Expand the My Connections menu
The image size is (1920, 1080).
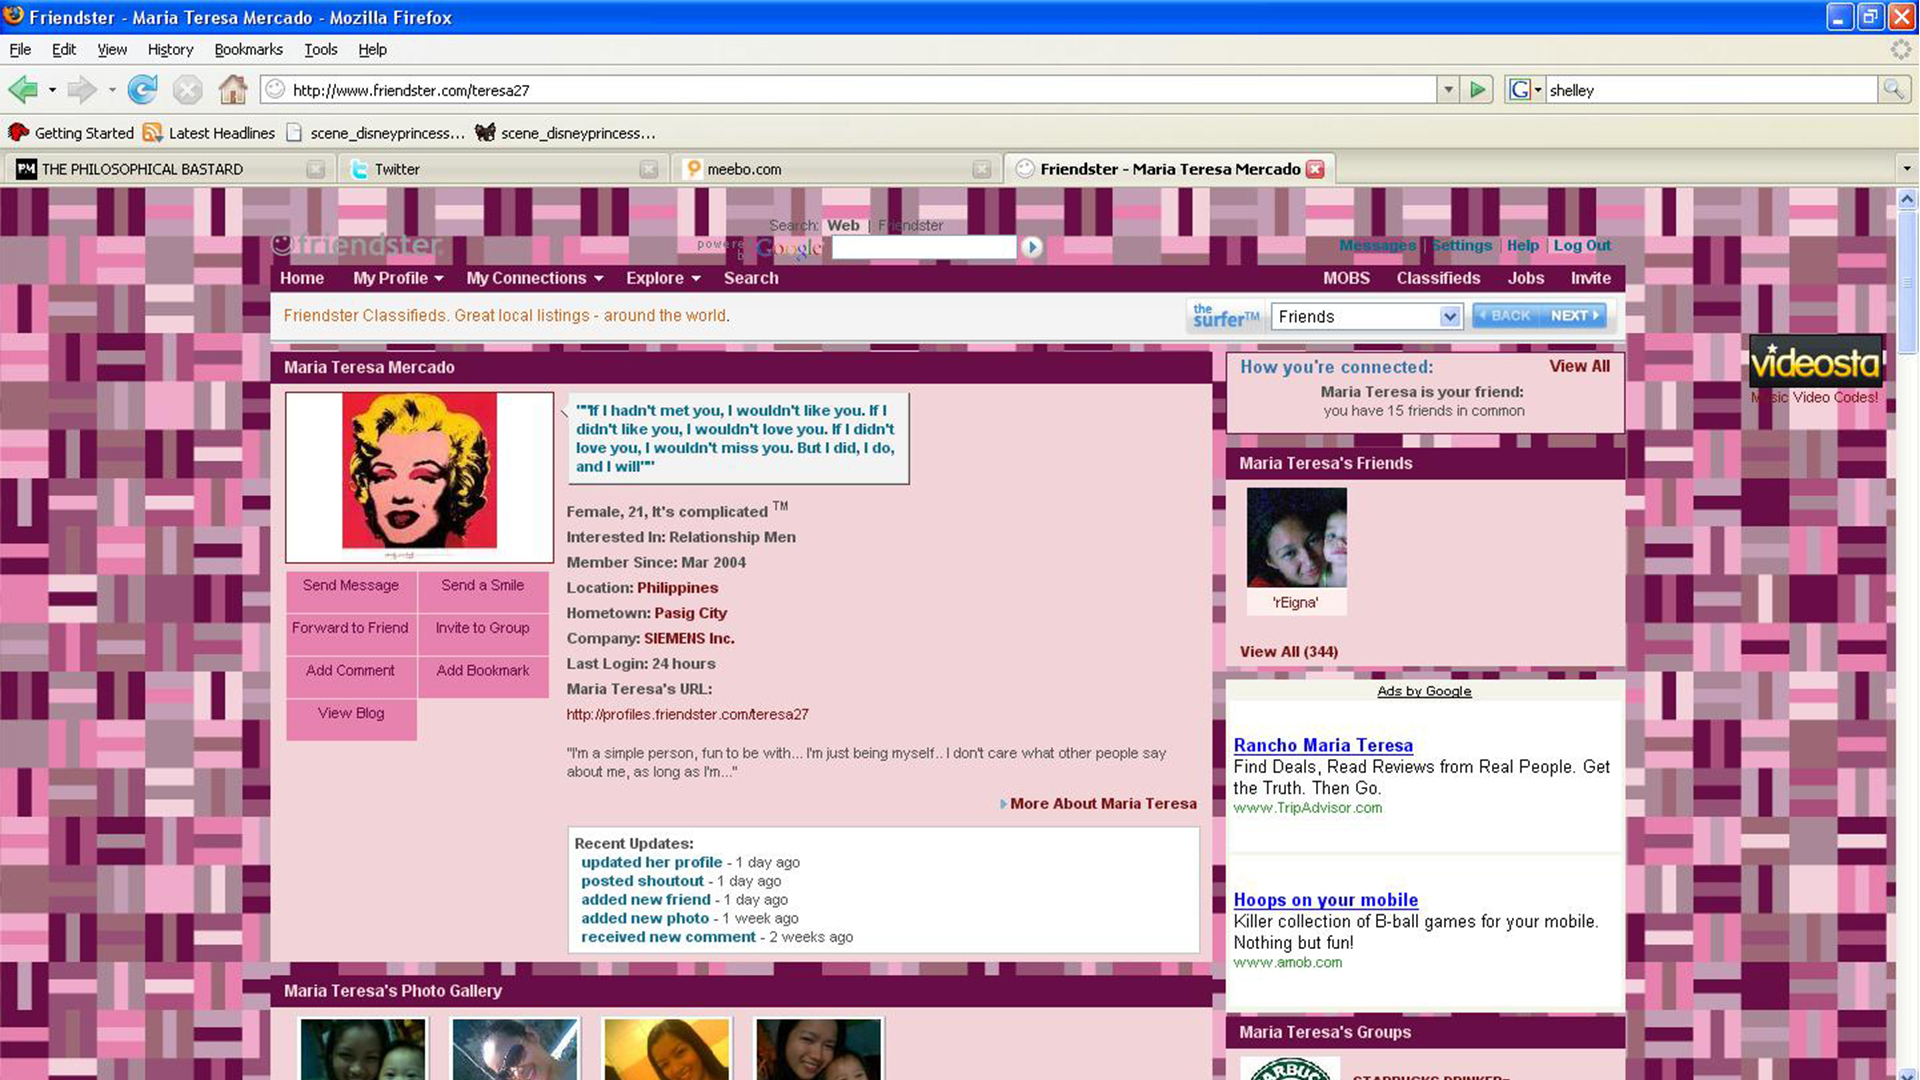point(534,278)
